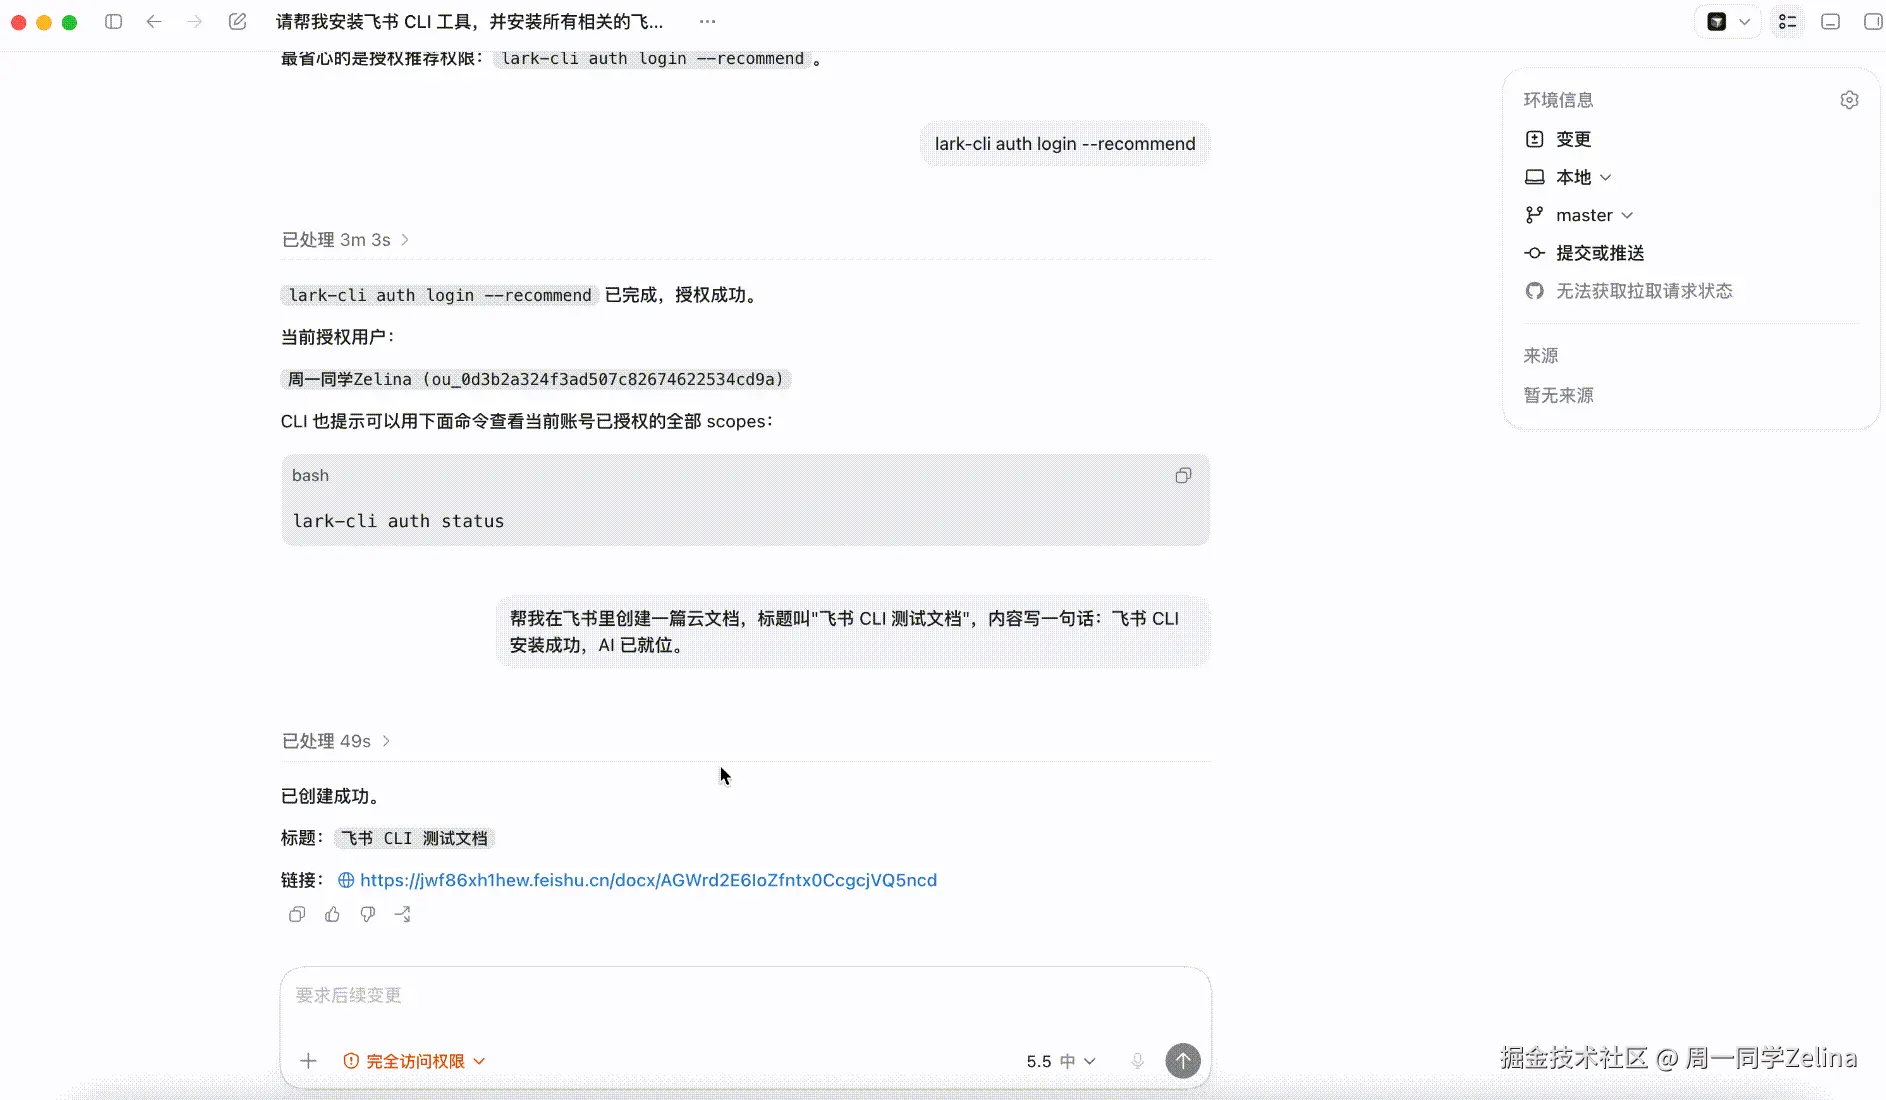Open environment settings gear icon
This screenshot has width=1886, height=1100.
click(1849, 100)
